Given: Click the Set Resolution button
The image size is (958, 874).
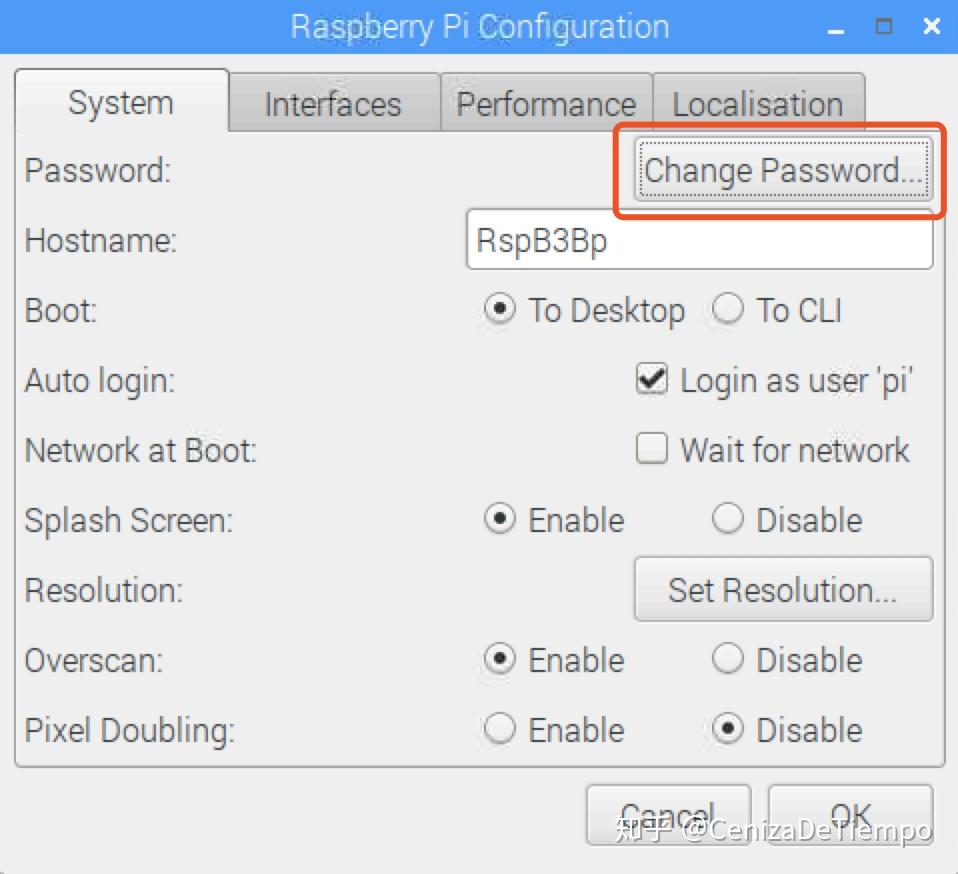Looking at the screenshot, I should click(783, 590).
